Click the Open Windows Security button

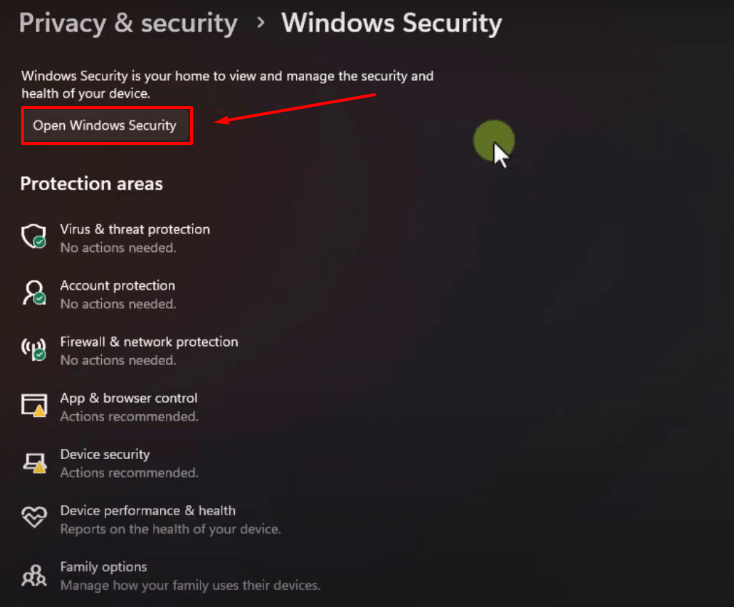click(x=107, y=125)
